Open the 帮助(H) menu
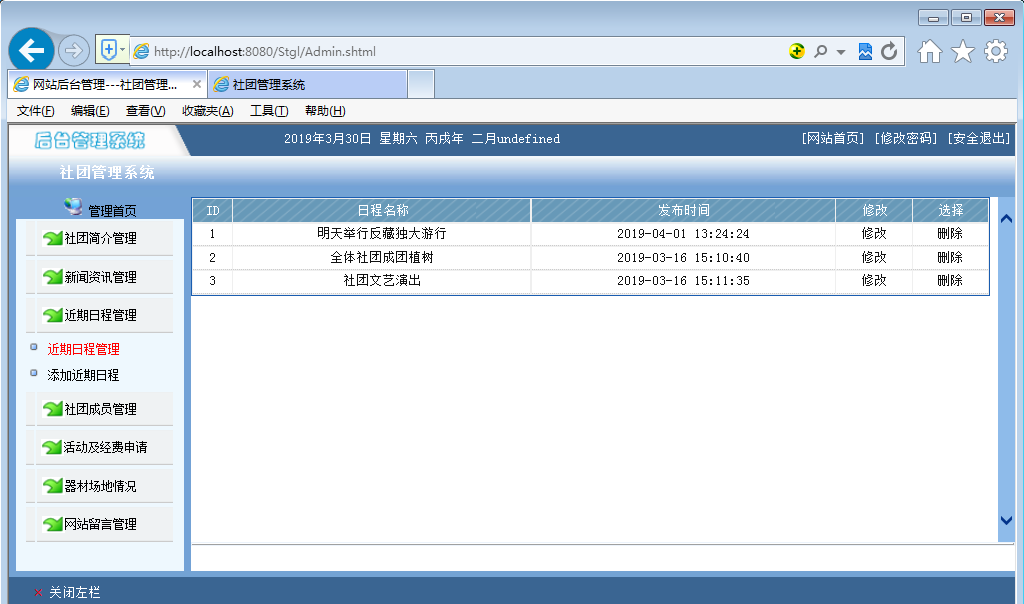This screenshot has width=1024, height=604. [x=325, y=111]
